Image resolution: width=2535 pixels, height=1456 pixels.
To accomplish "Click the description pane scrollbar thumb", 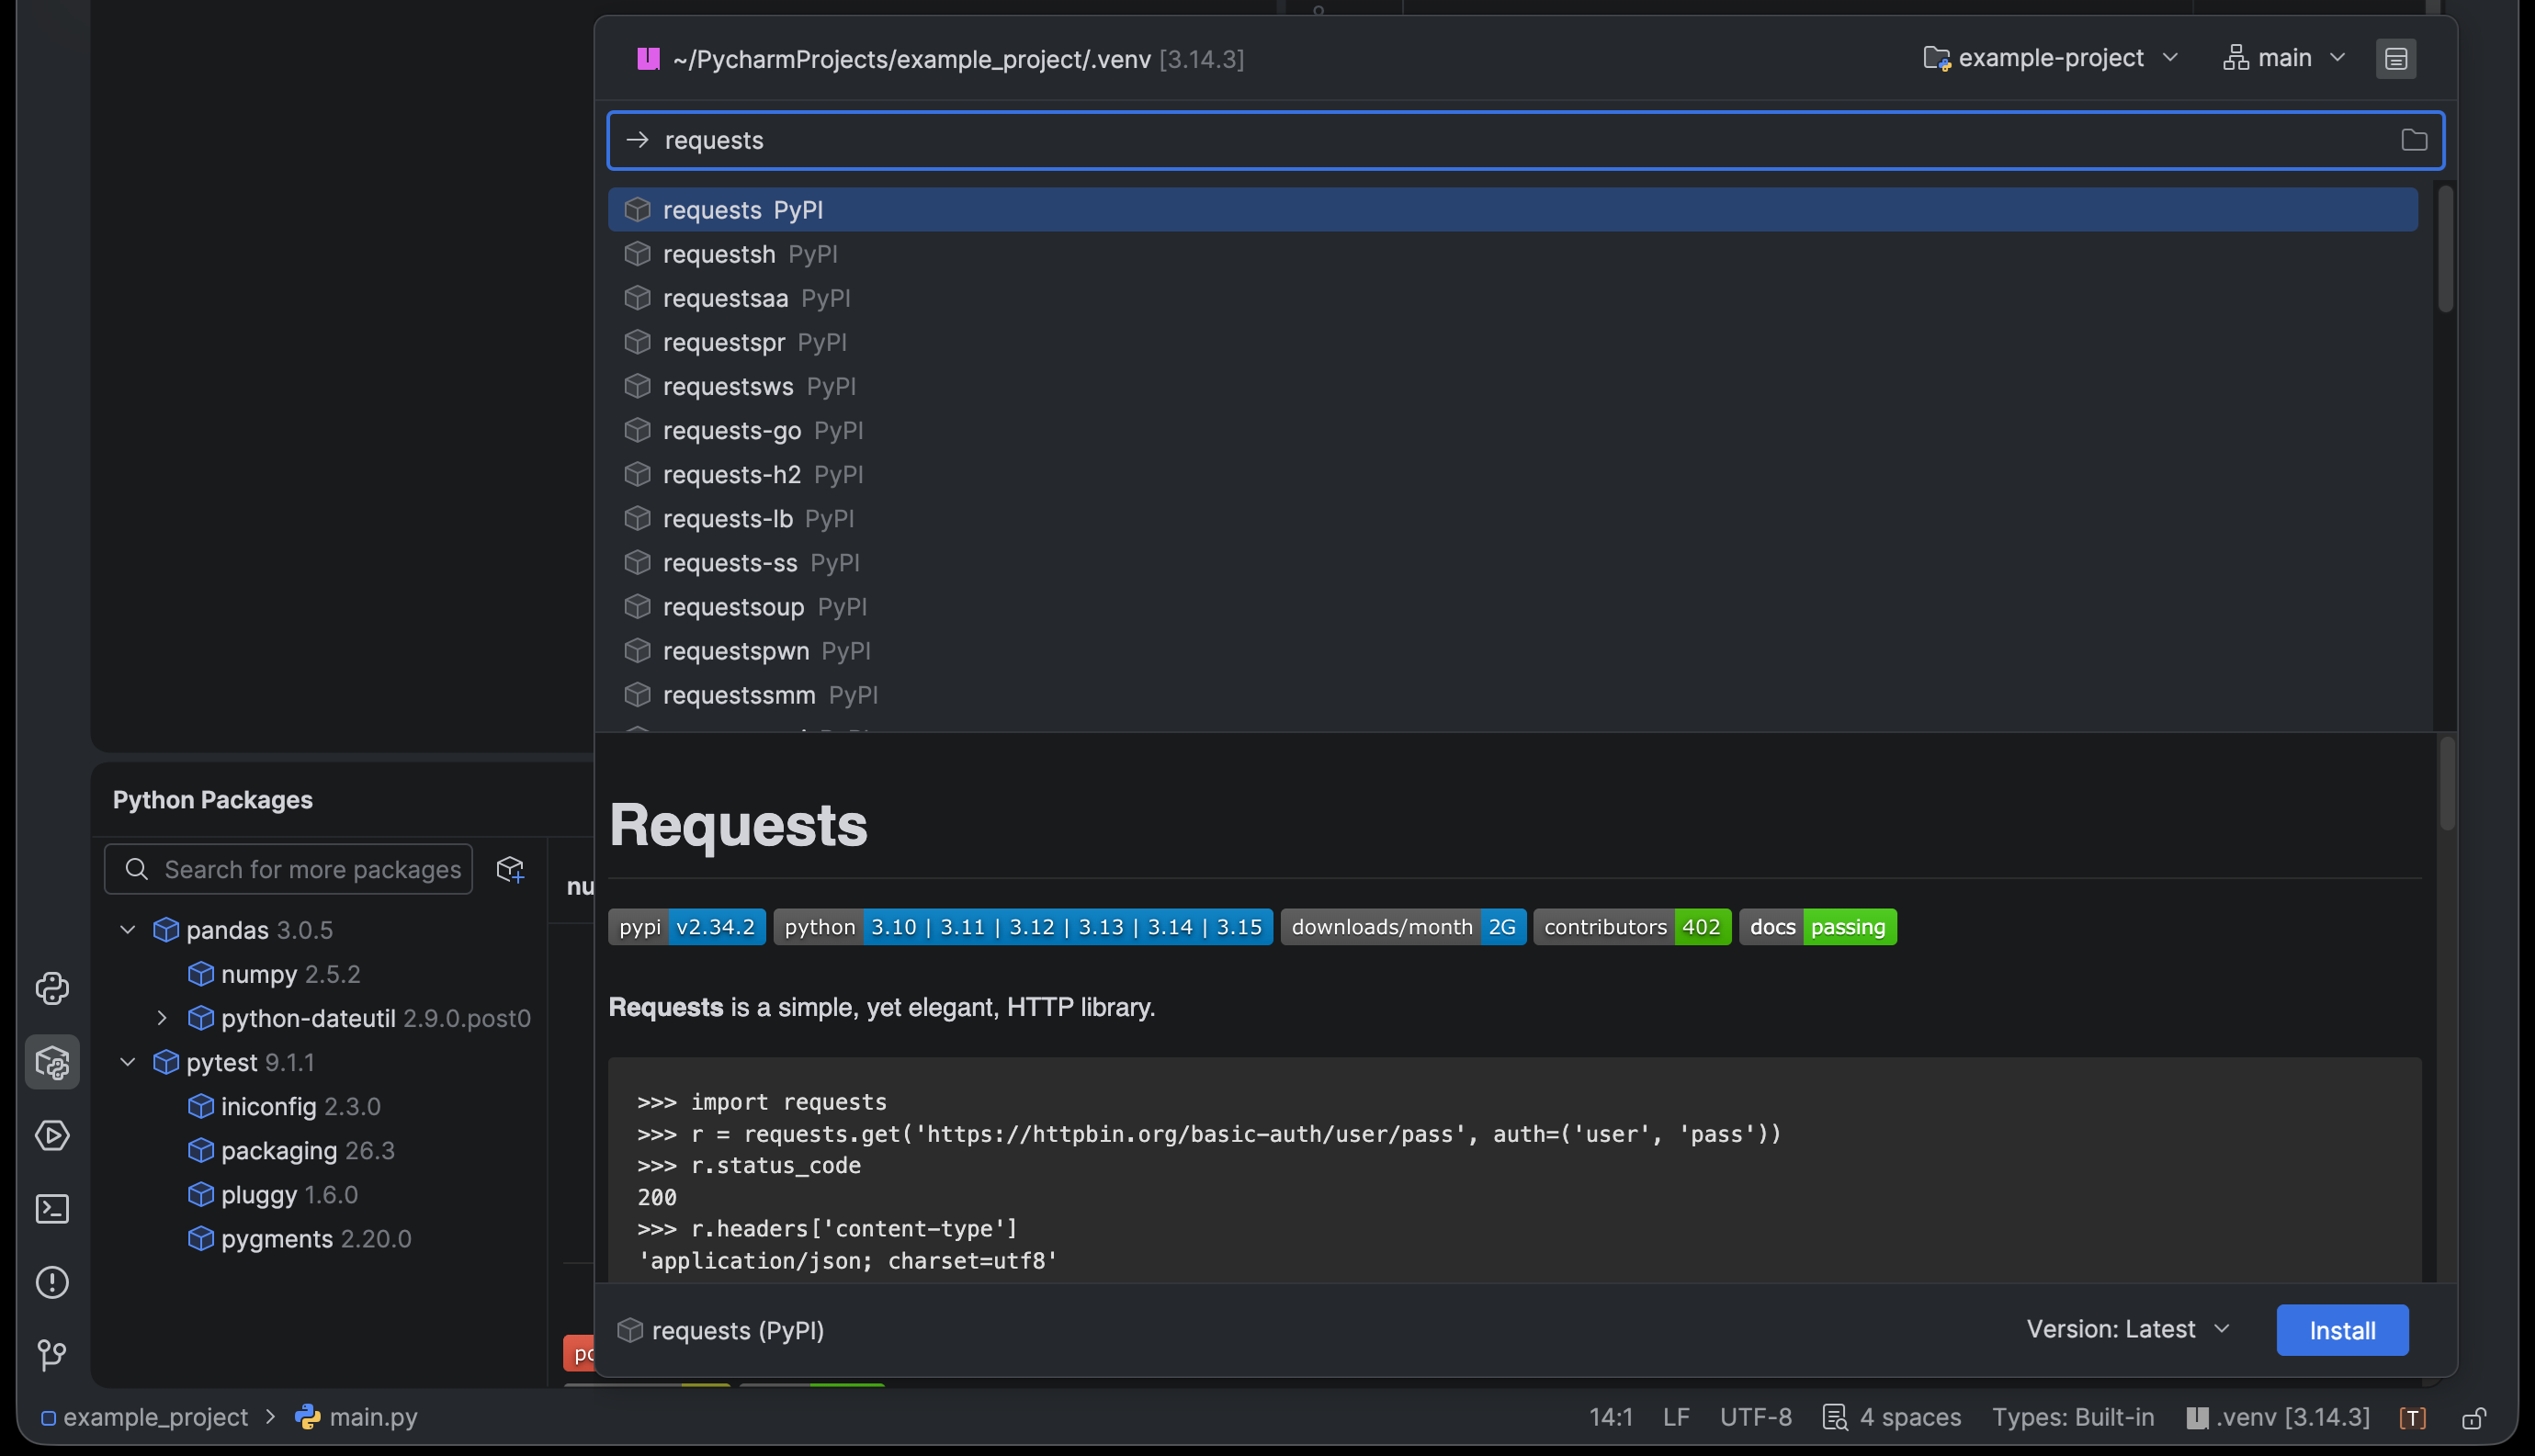I will click(x=2446, y=785).
